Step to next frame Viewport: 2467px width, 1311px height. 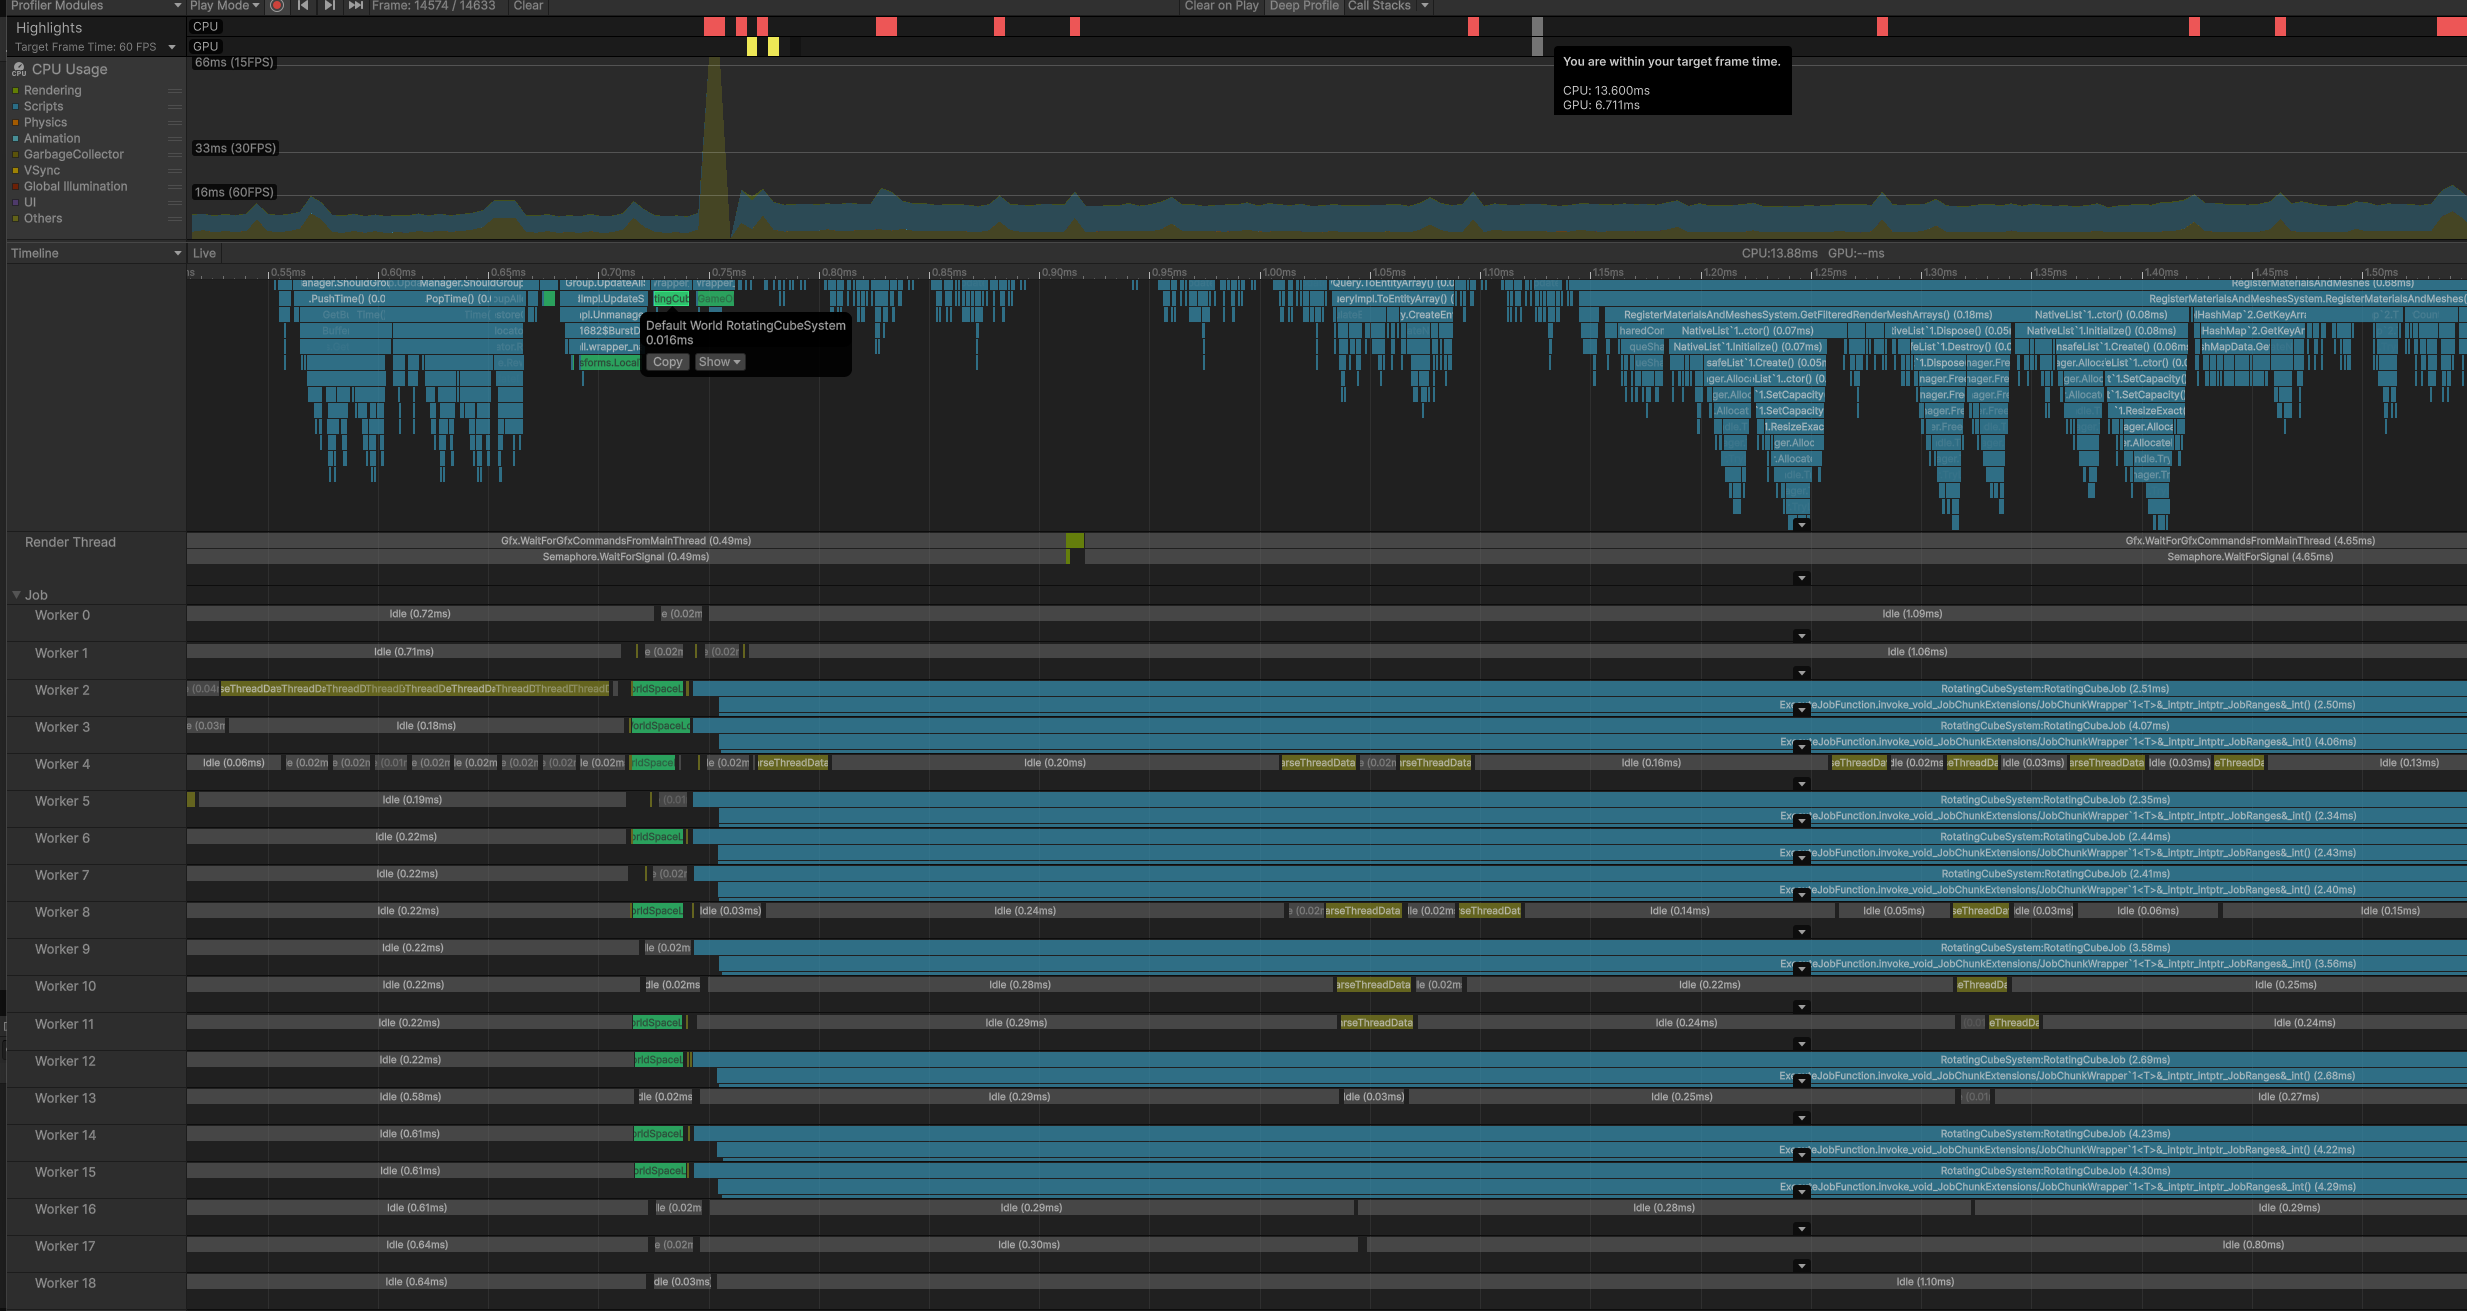(x=329, y=6)
